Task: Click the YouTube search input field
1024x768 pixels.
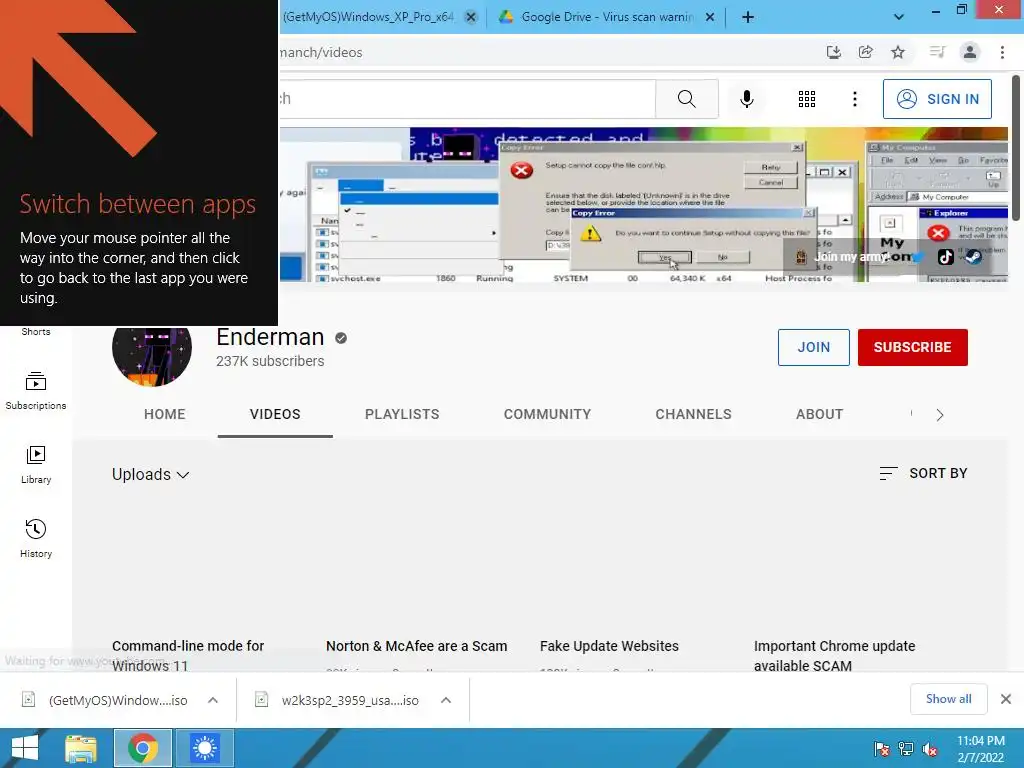Action: [x=467, y=99]
